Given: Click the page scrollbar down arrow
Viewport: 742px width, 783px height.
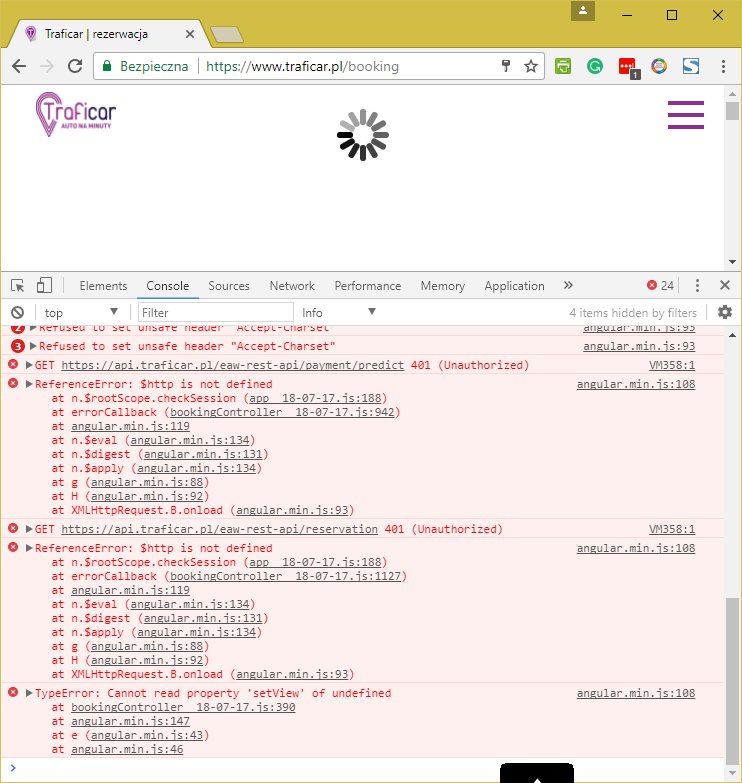Looking at the screenshot, I should coord(732,262).
